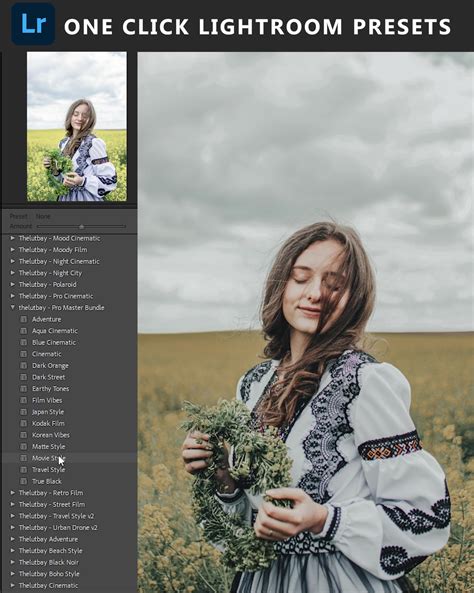Screen dimensions: 474x593
Task: Click the Thelutbay - Retro Film group name
Action: click(51, 493)
